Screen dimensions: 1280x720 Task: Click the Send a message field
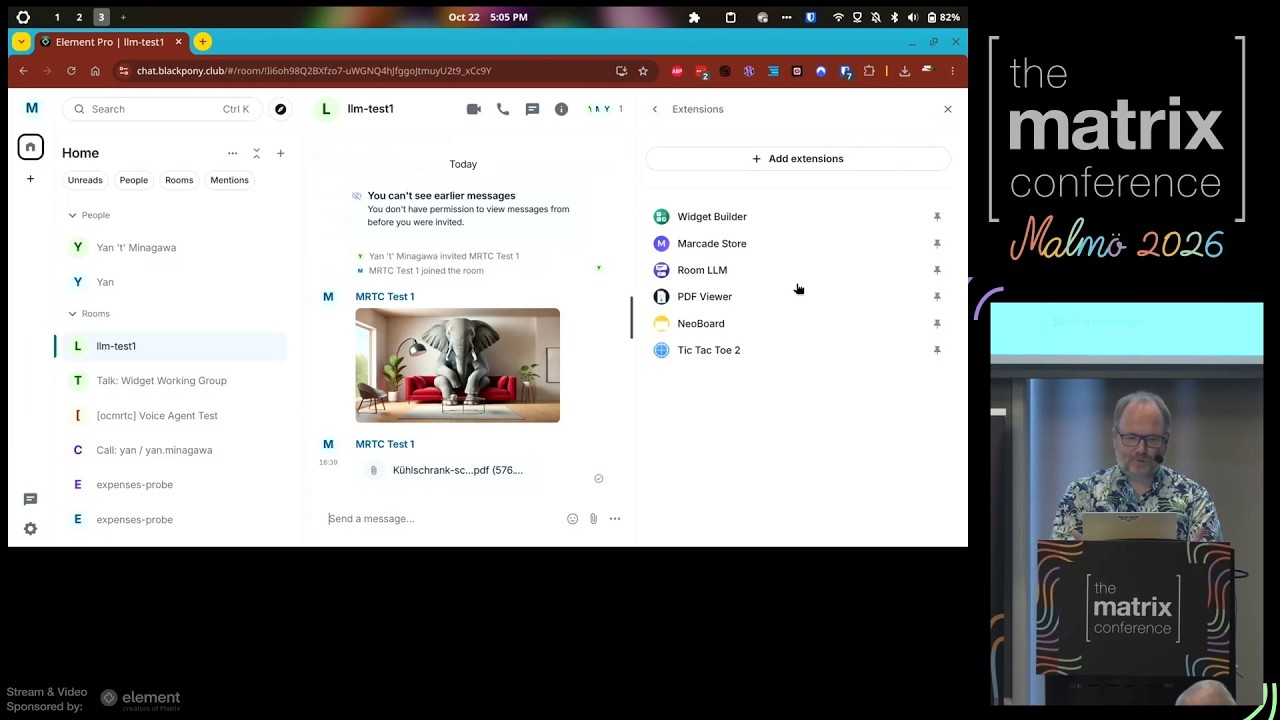pyautogui.click(x=444, y=519)
